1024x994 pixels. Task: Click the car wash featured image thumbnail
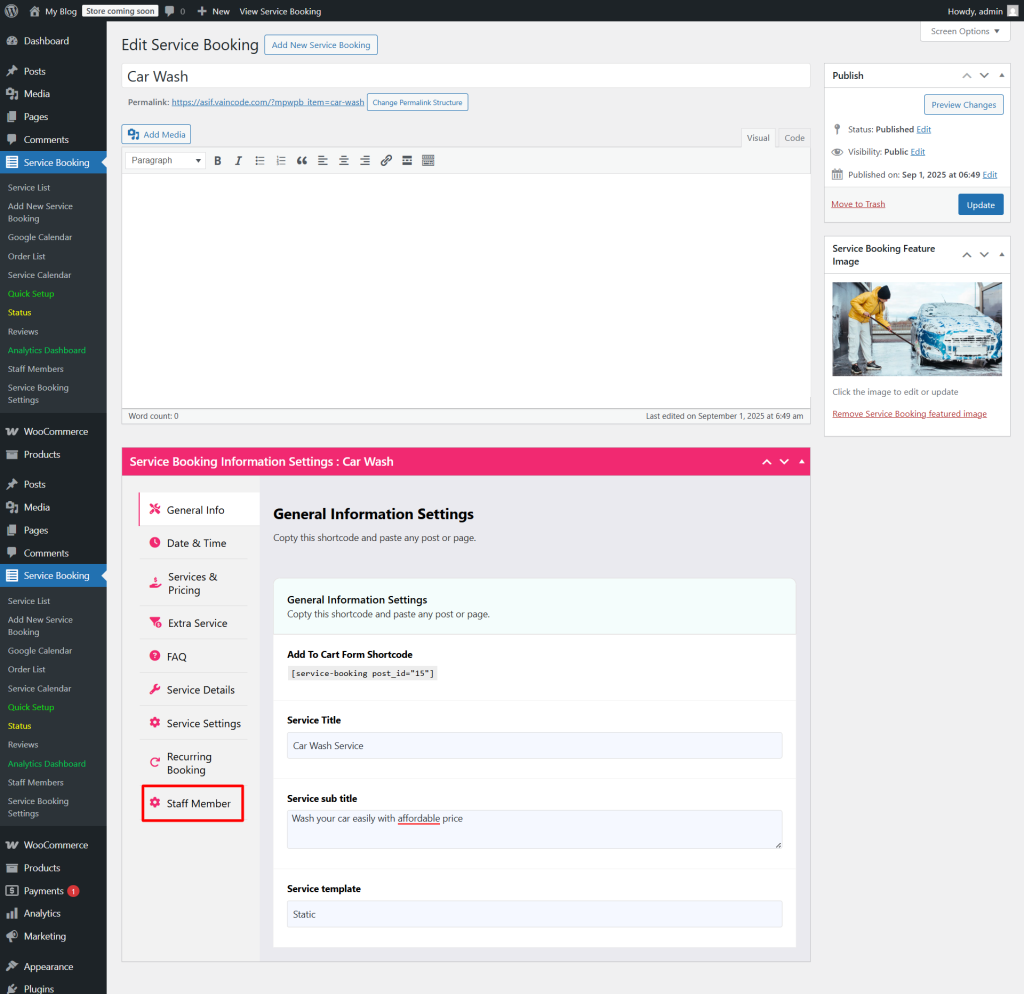pos(916,328)
